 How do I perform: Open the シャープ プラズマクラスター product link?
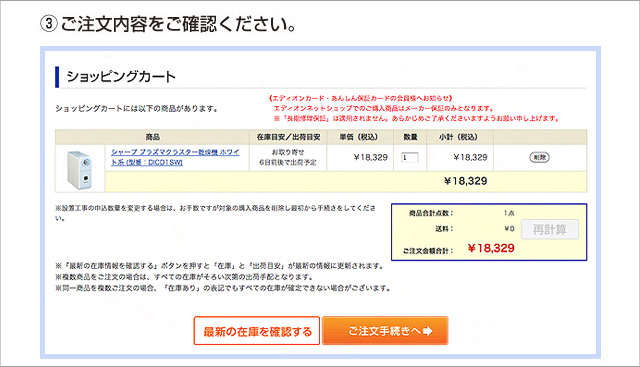[x=175, y=157]
